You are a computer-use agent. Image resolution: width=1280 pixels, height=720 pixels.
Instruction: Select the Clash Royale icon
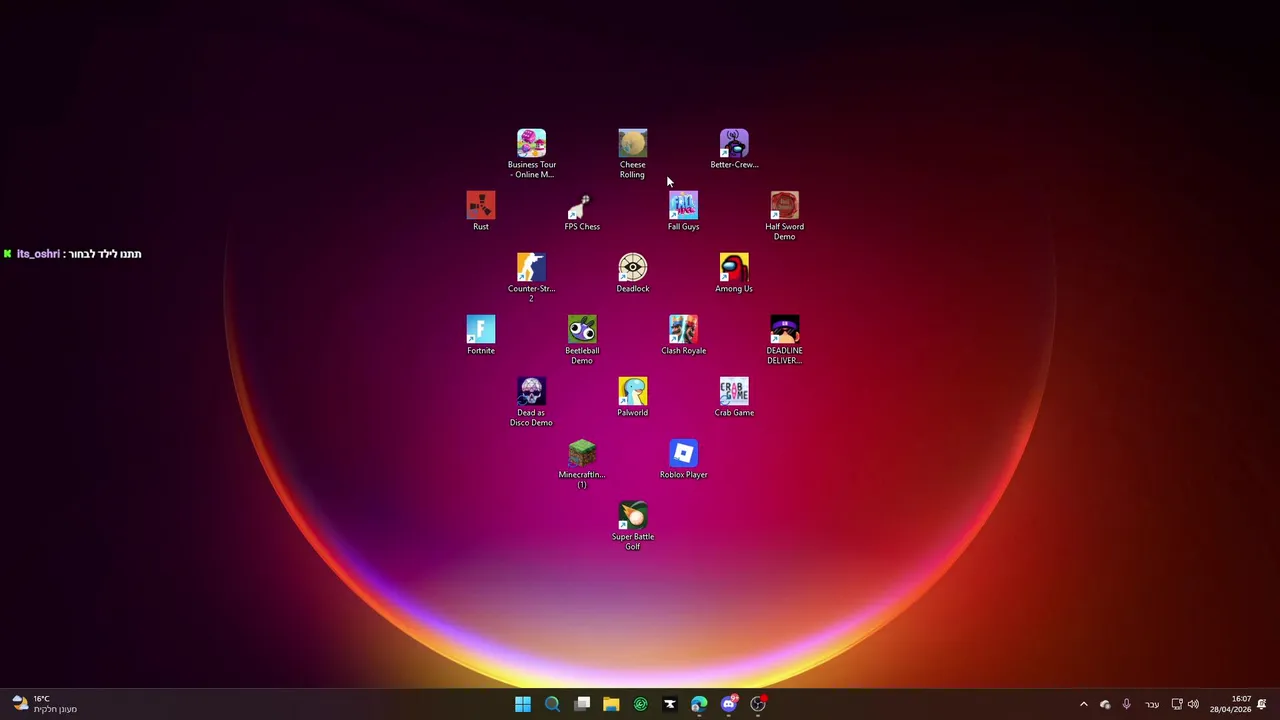[683, 335]
